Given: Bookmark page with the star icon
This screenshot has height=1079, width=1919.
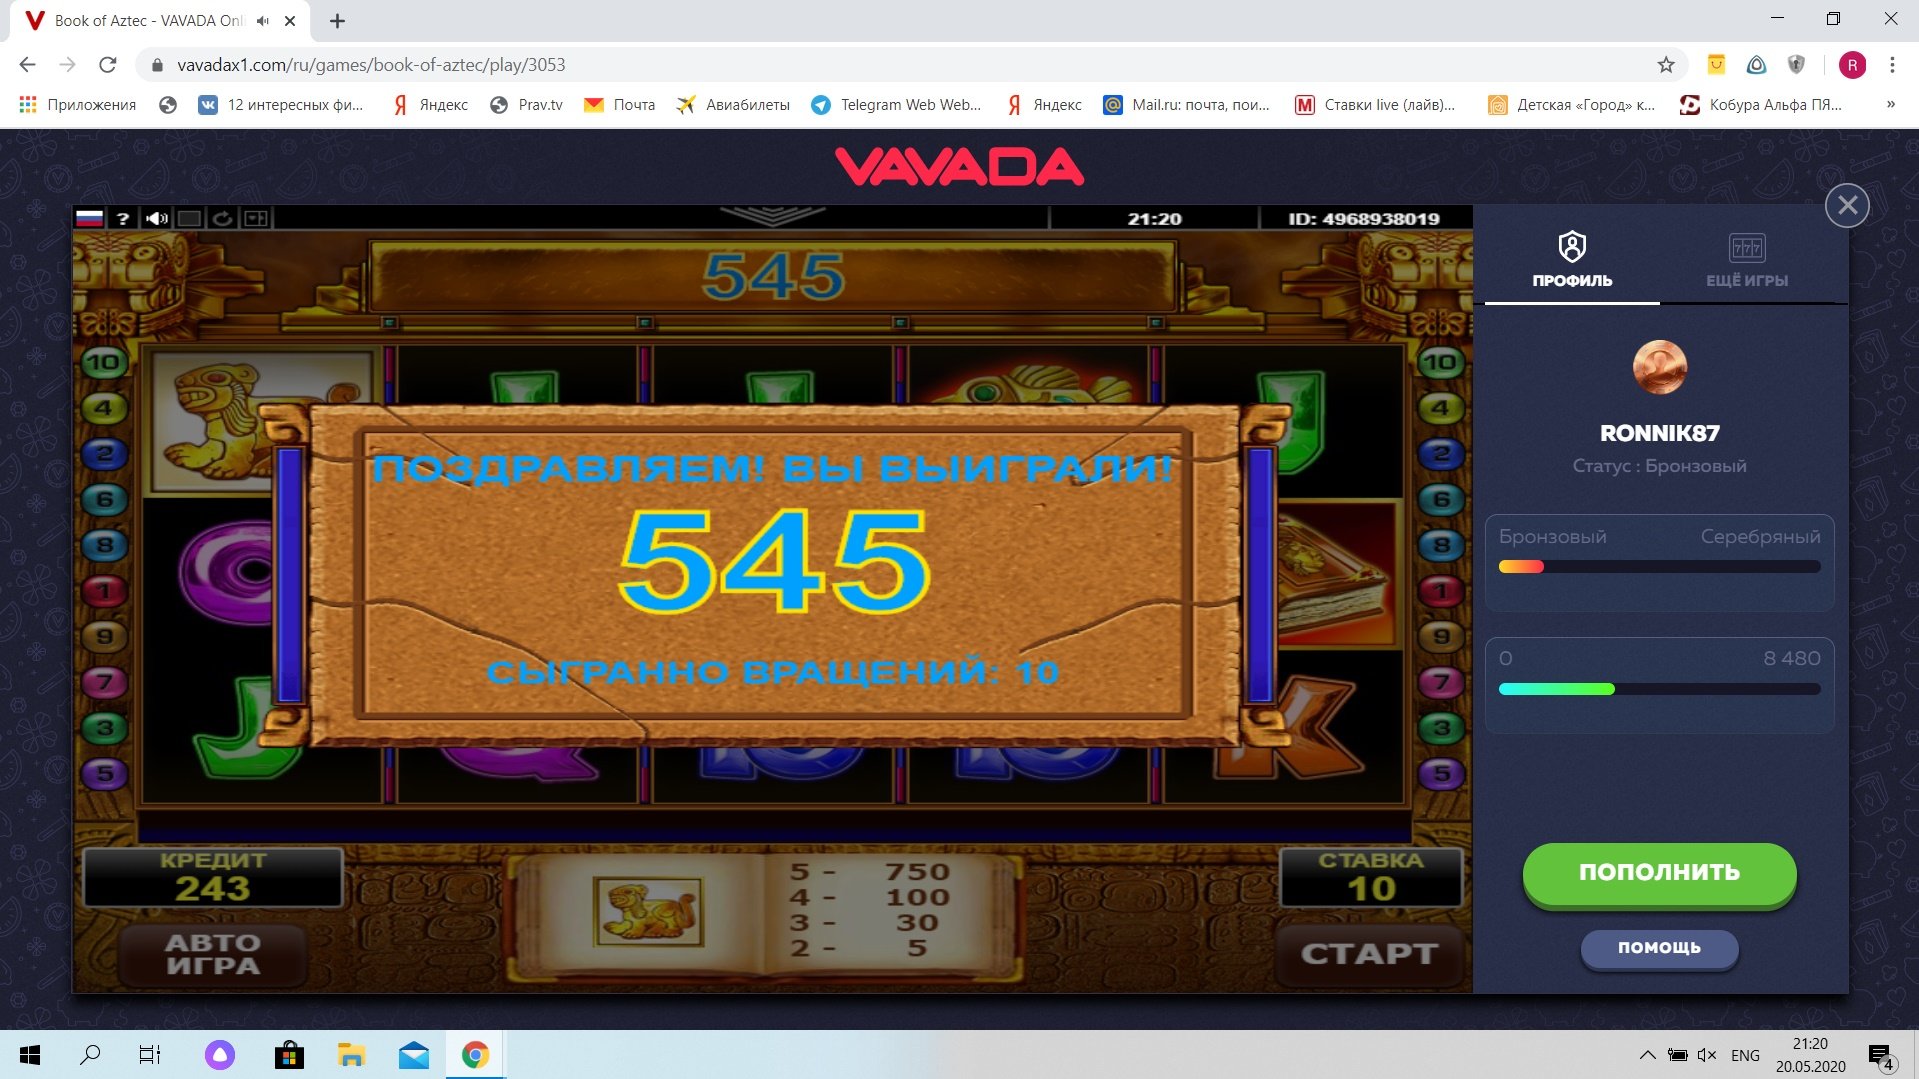Looking at the screenshot, I should [x=1666, y=65].
